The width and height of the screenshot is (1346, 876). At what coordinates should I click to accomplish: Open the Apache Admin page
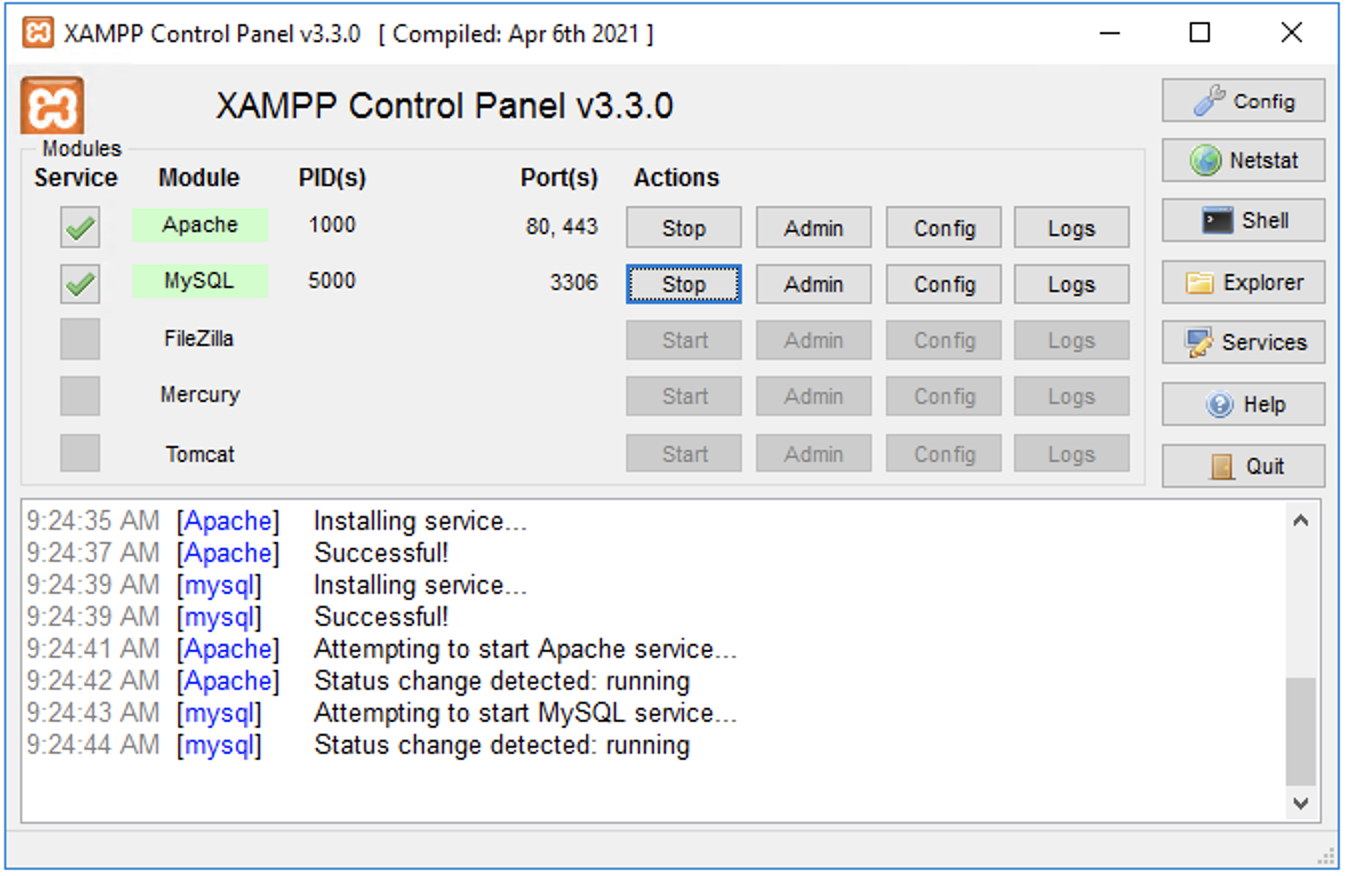(x=813, y=227)
